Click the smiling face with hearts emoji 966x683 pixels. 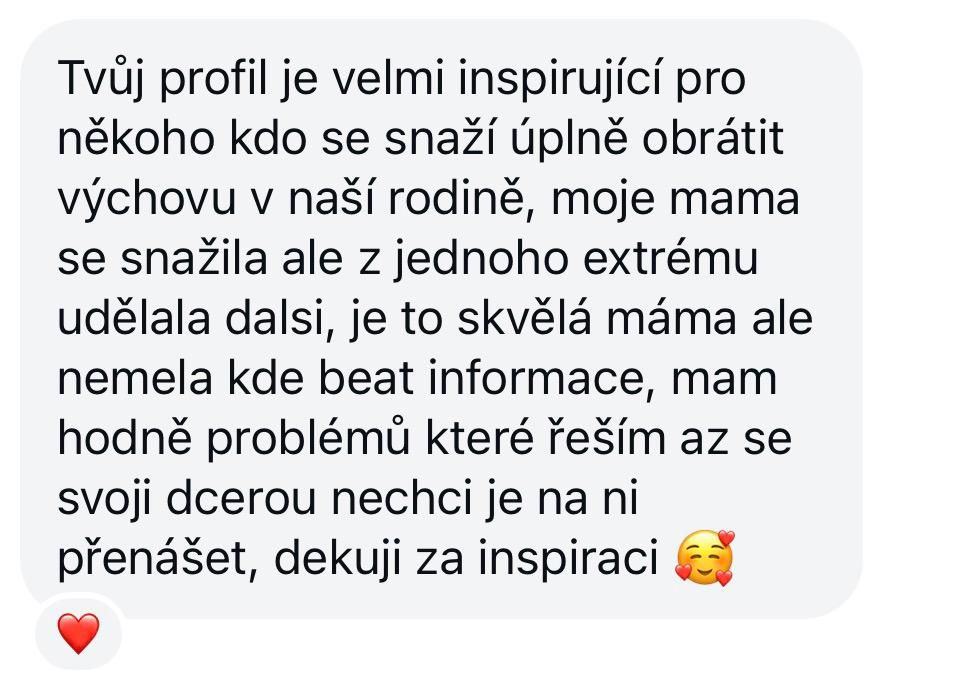click(x=705, y=558)
